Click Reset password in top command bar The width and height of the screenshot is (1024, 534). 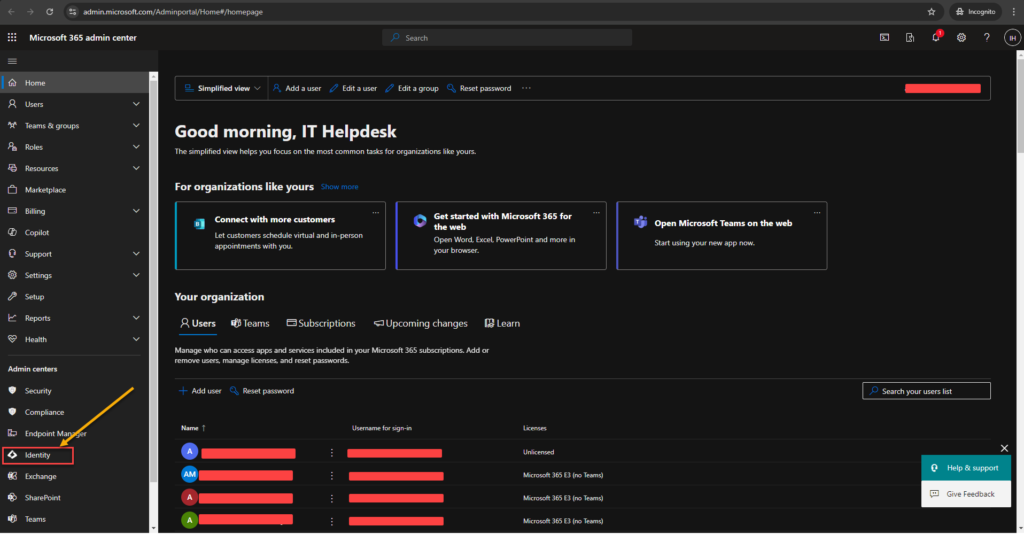[479, 88]
